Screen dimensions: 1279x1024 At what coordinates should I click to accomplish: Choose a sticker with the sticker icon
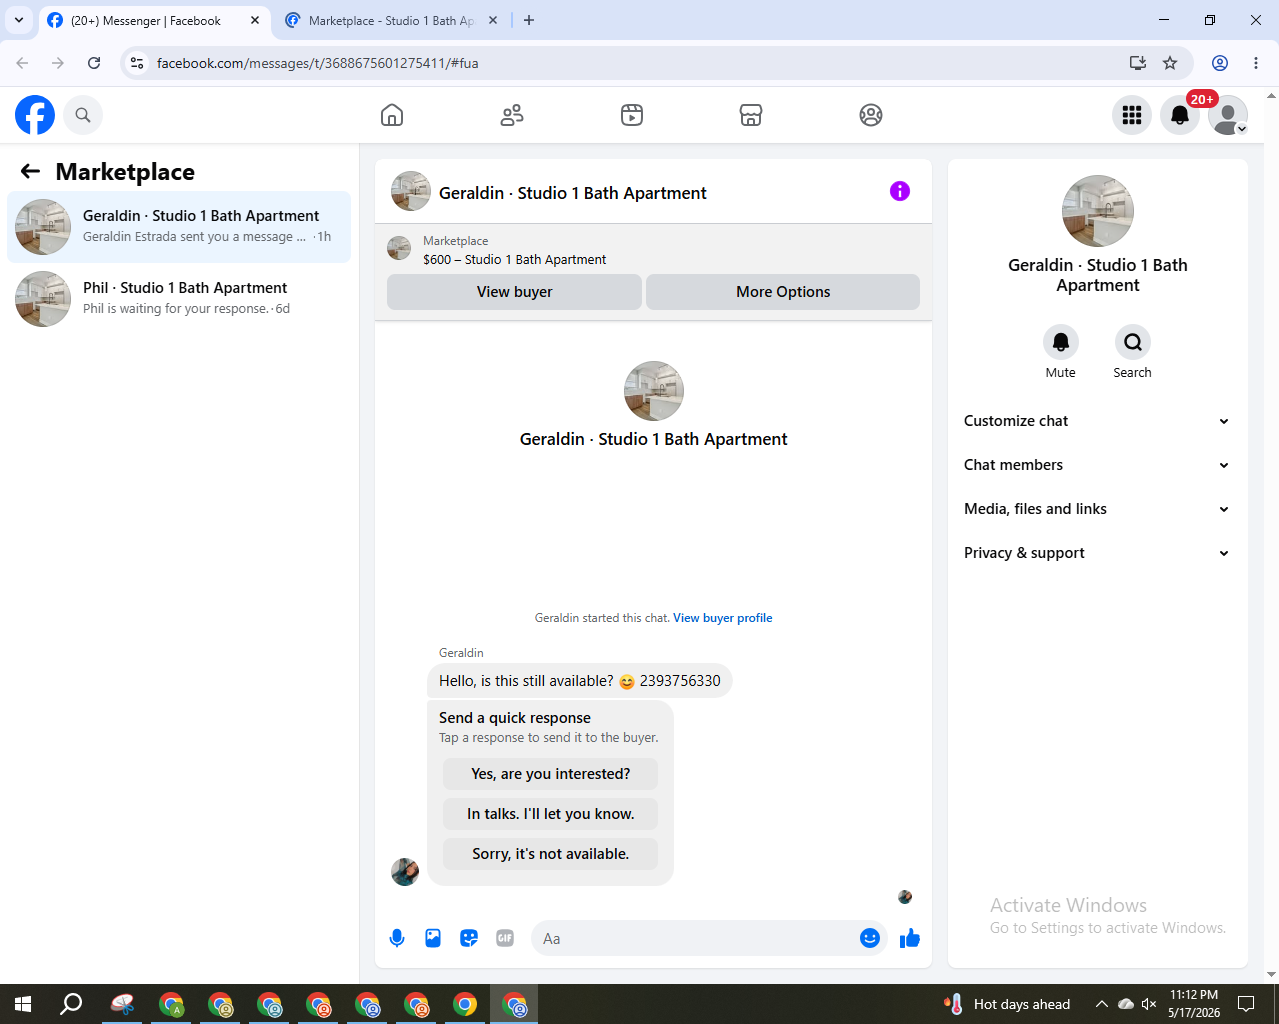point(469,938)
